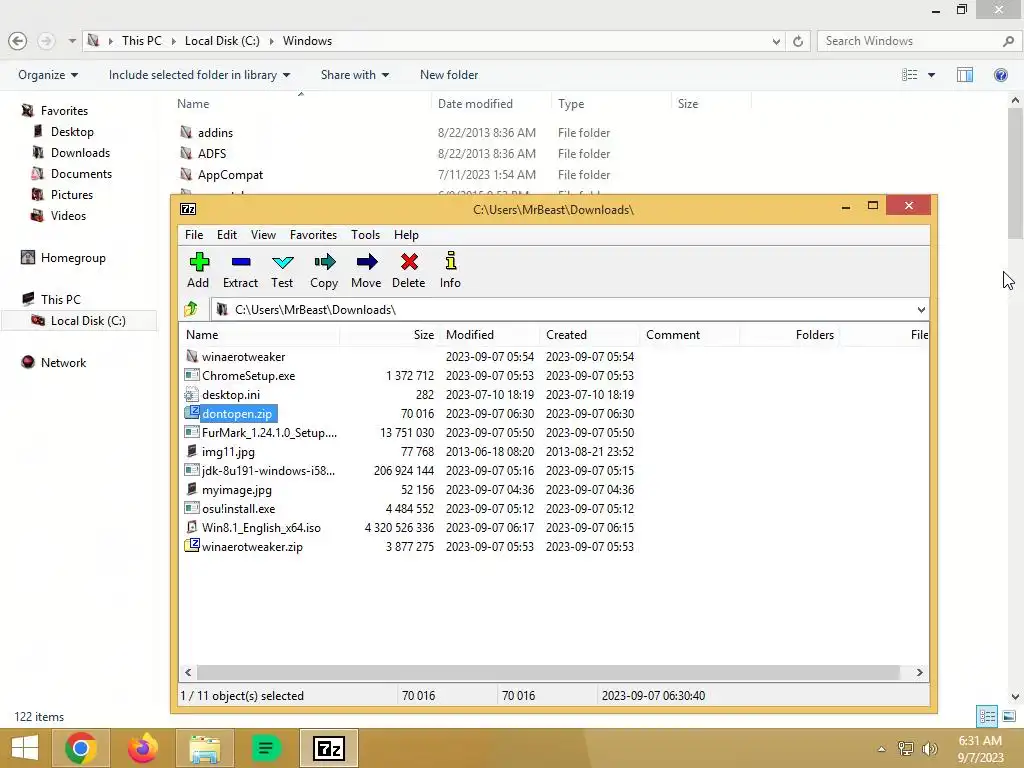Image resolution: width=1024 pixels, height=768 pixels.
Task: Select Network in the navigation pane
Action: coord(63,363)
